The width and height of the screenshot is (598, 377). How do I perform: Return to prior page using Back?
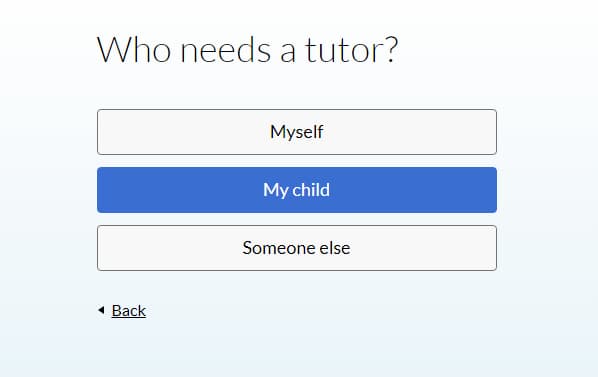[129, 311]
